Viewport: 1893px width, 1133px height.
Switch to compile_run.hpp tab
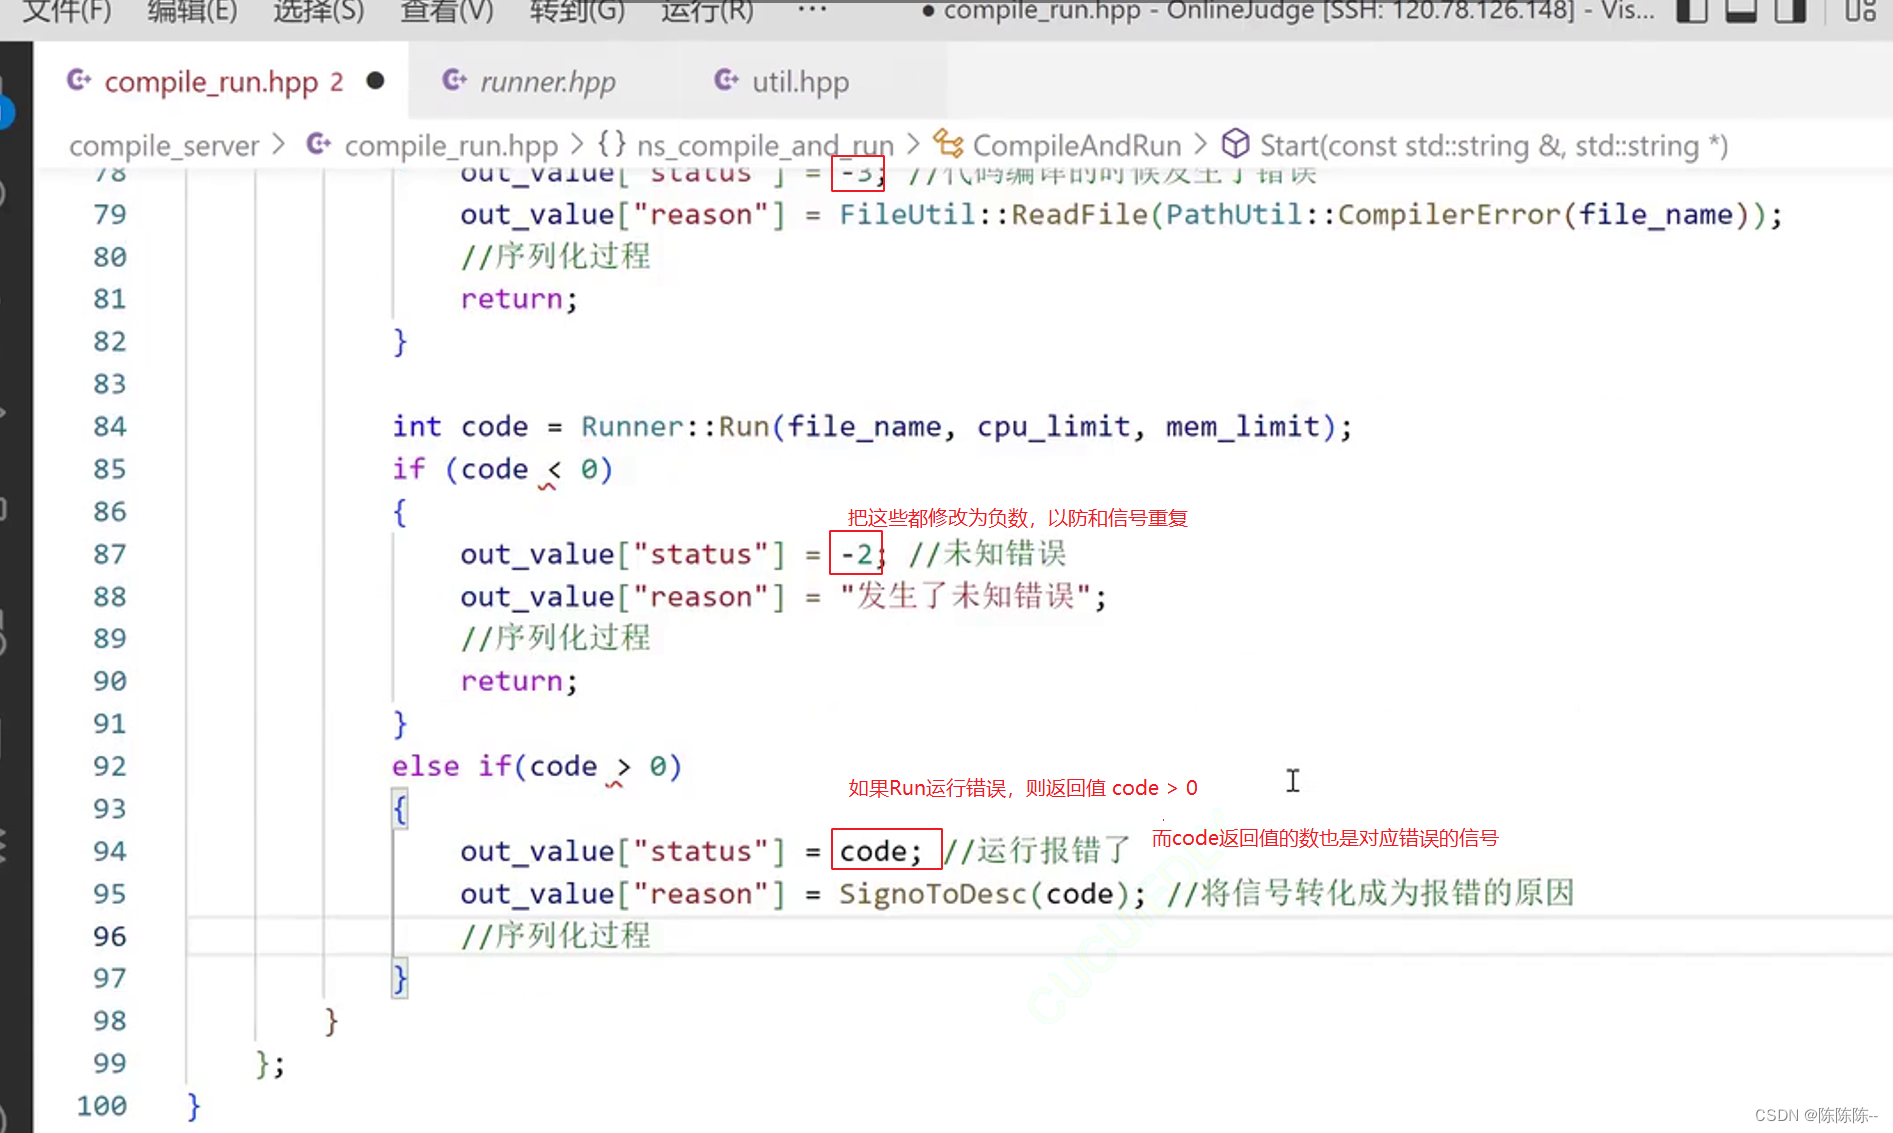[x=223, y=81]
